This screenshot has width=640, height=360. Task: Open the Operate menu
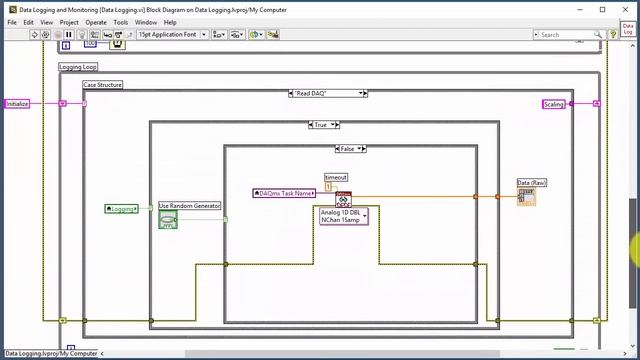(x=96, y=22)
